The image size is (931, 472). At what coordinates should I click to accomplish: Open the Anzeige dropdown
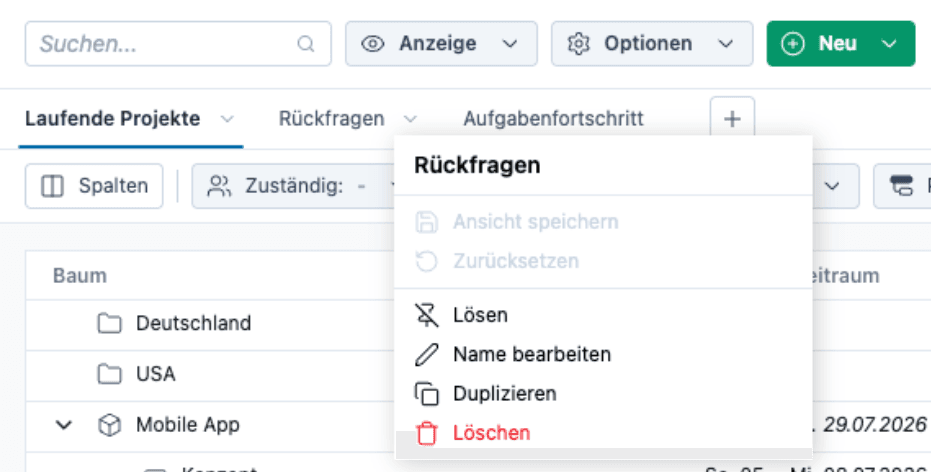pyautogui.click(x=441, y=44)
